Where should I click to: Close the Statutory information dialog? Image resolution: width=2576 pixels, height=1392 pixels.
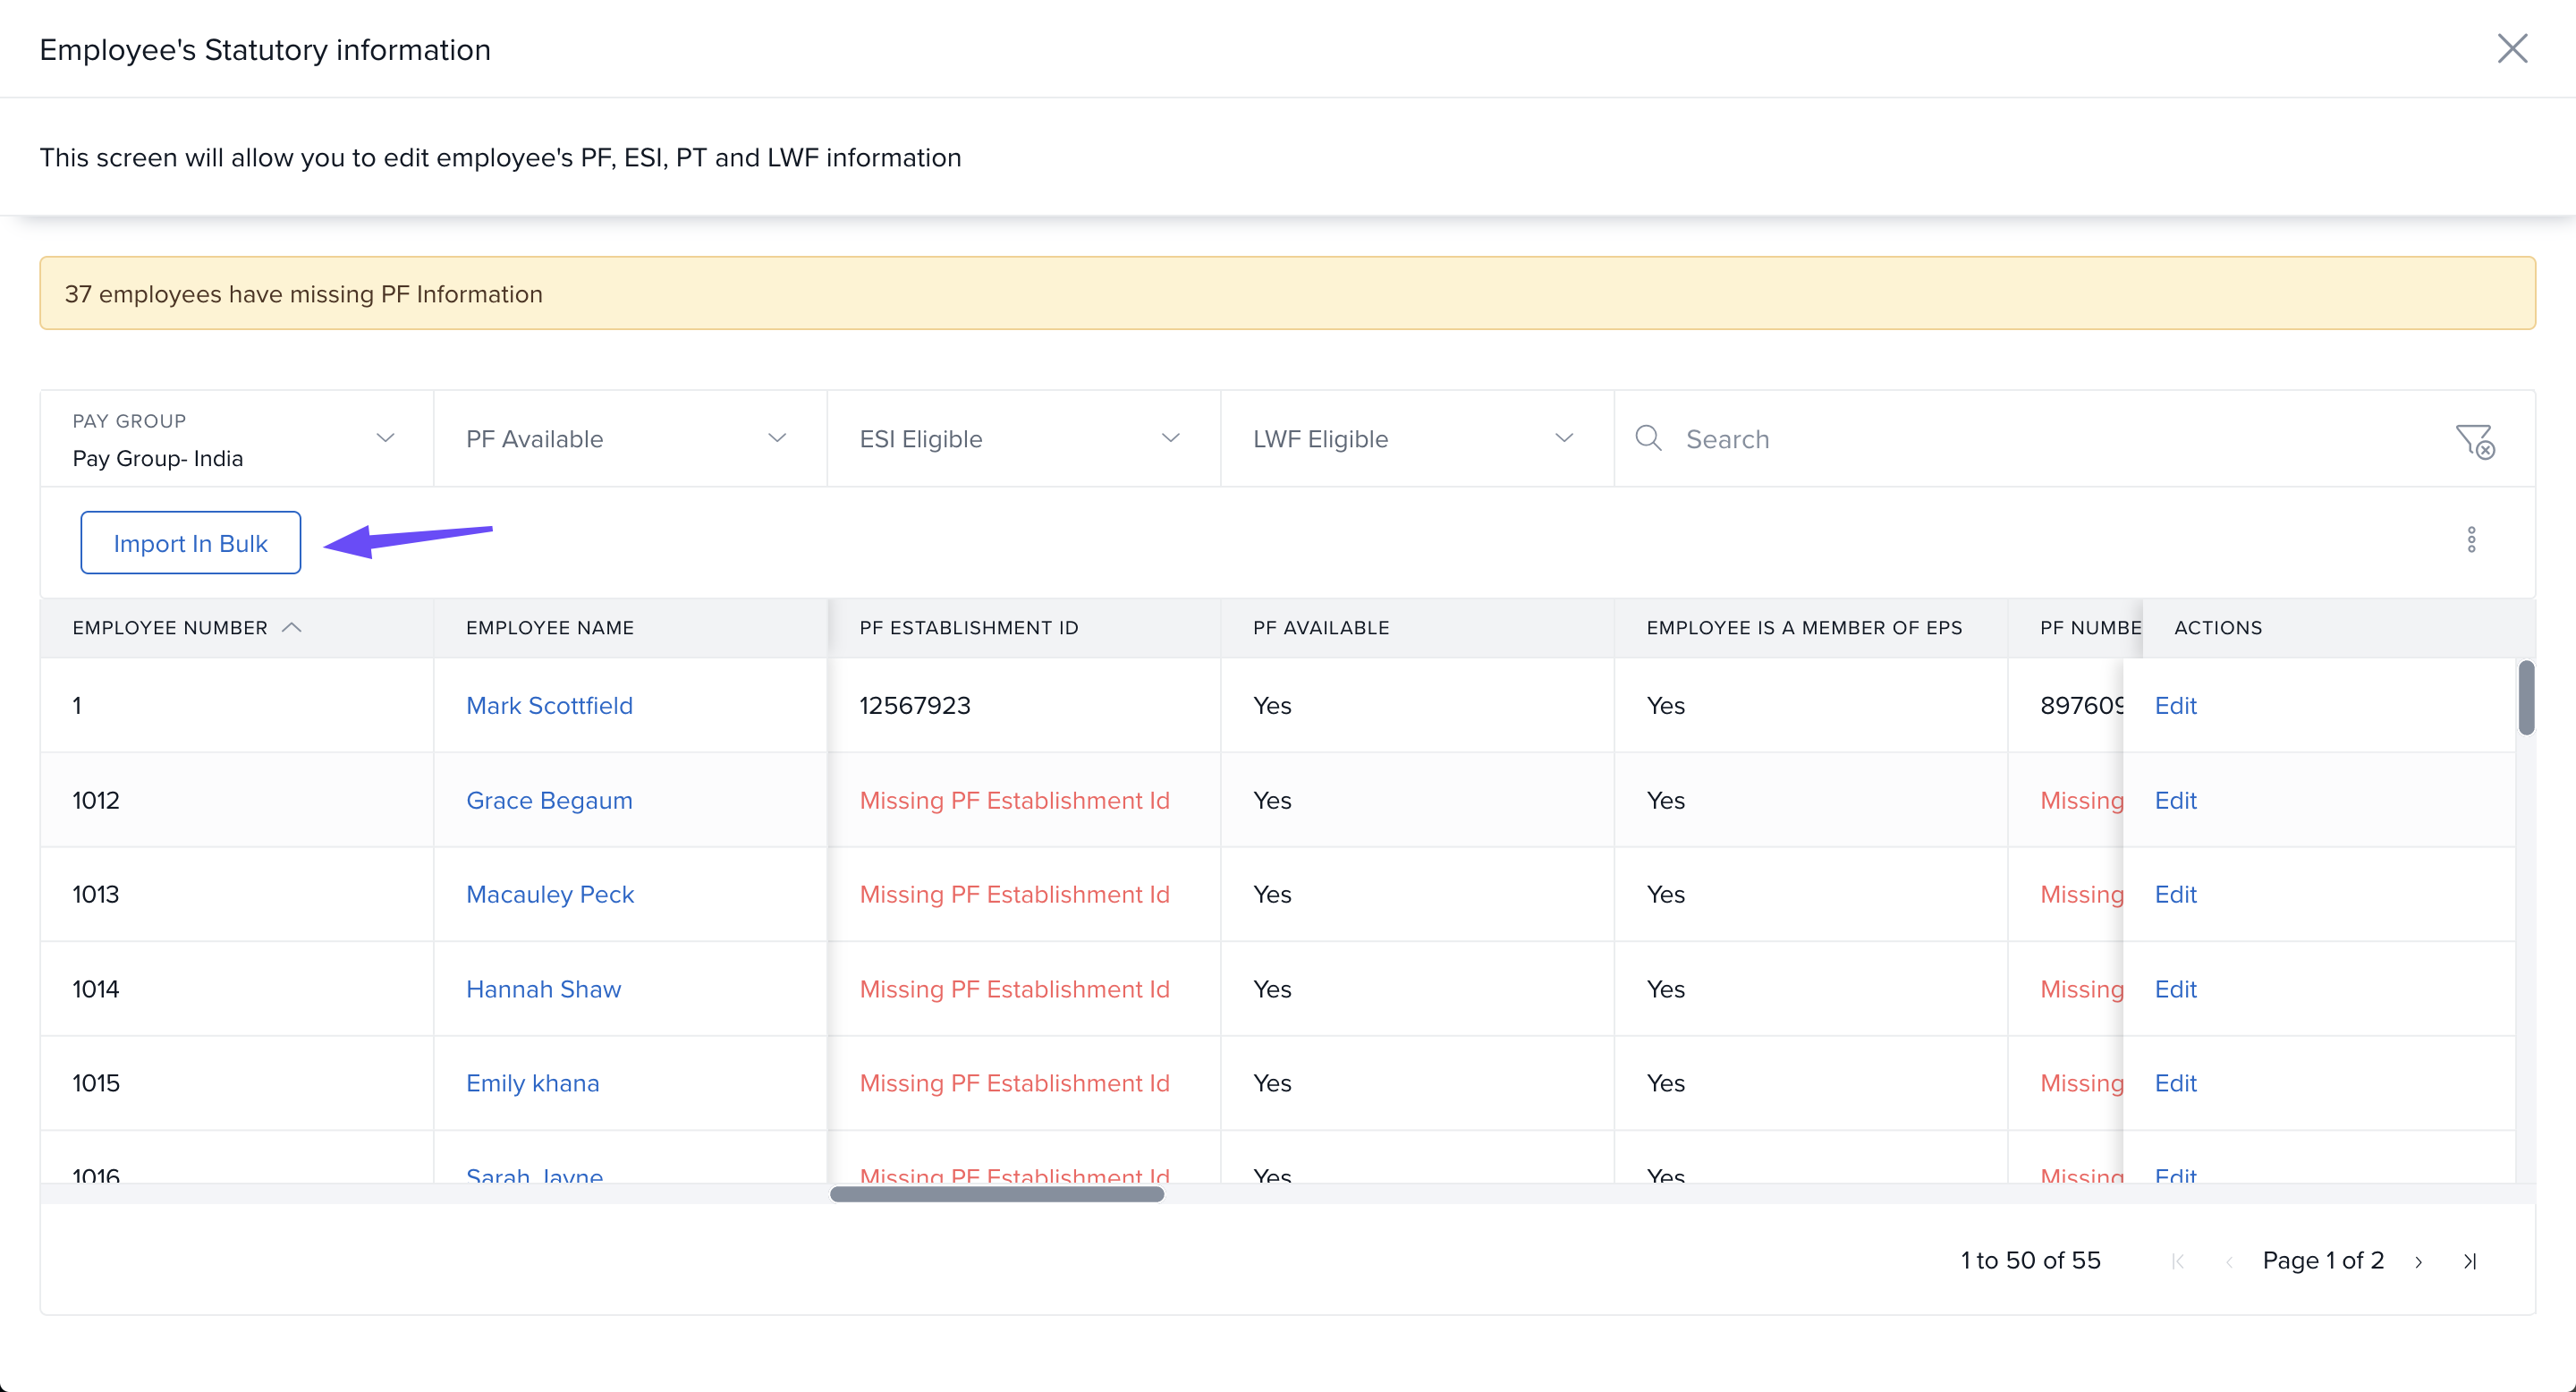(x=2511, y=48)
